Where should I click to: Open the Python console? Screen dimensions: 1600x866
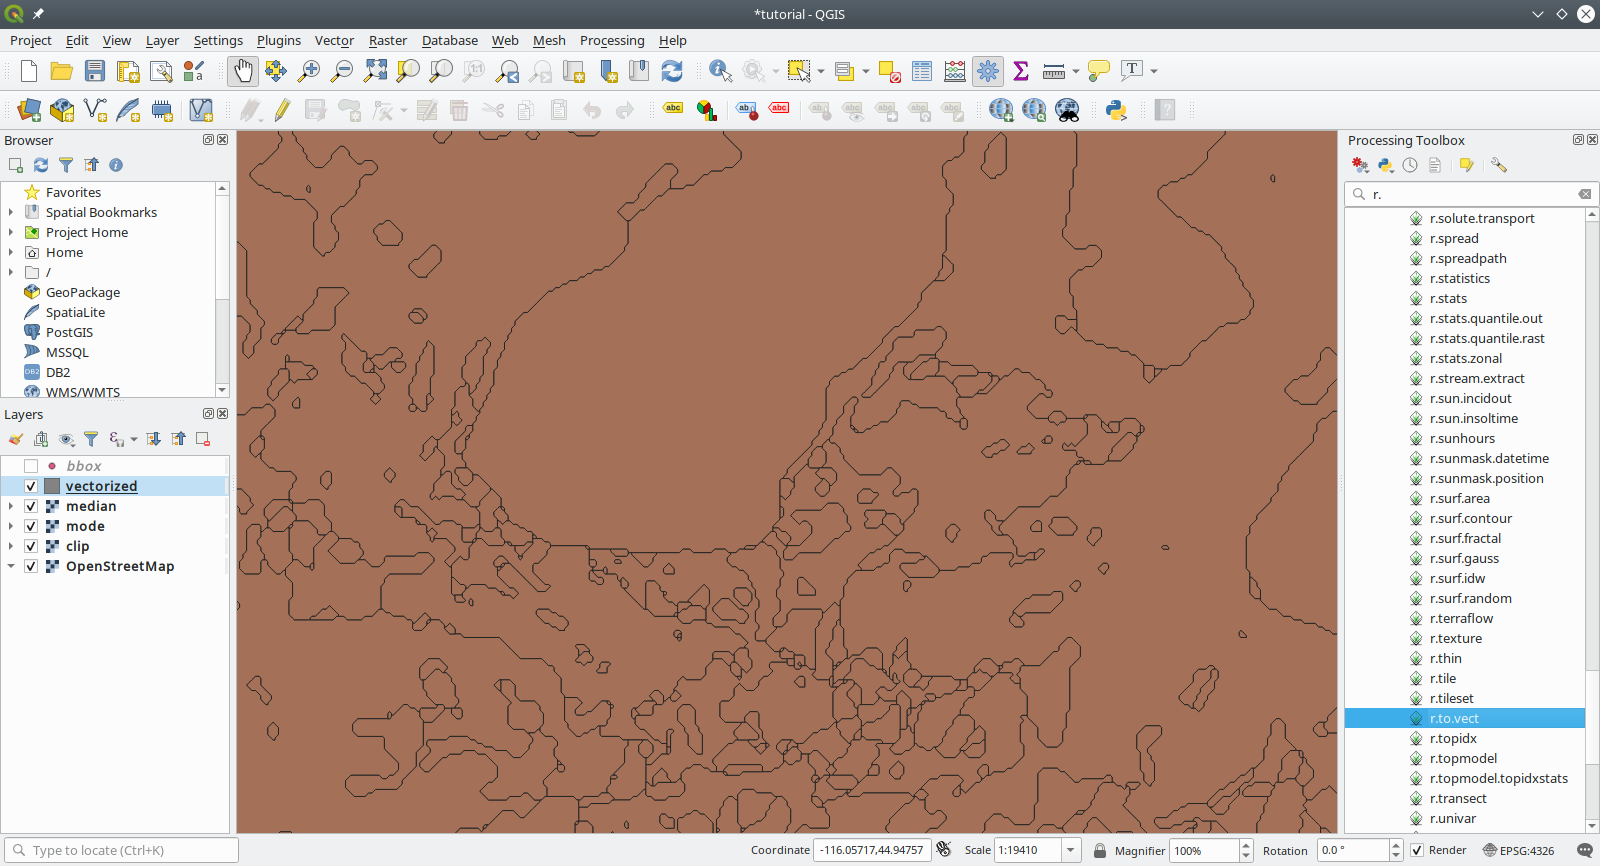1116,110
